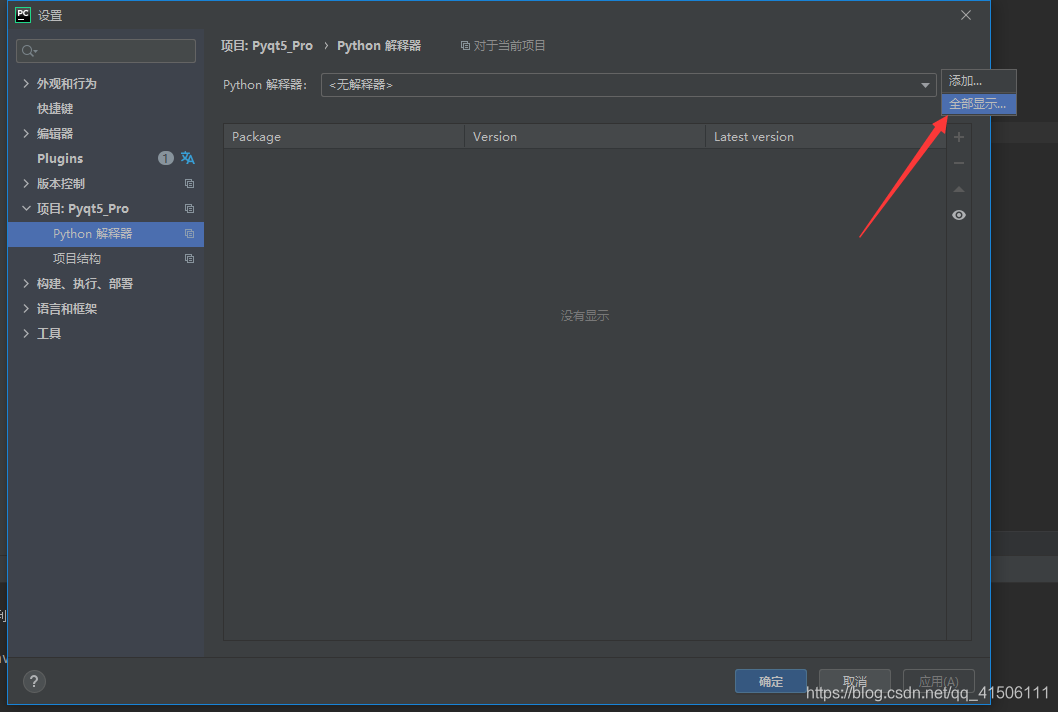Expand the 编辑器 section
Screen dimensions: 1058x712
(x=26, y=133)
